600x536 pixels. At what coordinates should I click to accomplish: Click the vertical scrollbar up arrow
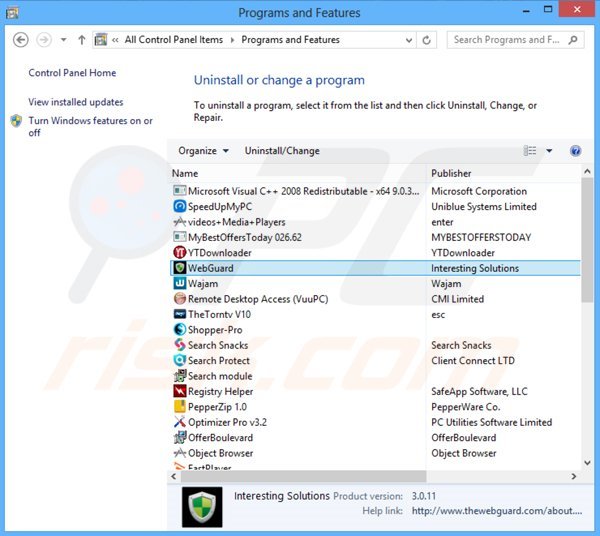click(x=587, y=172)
